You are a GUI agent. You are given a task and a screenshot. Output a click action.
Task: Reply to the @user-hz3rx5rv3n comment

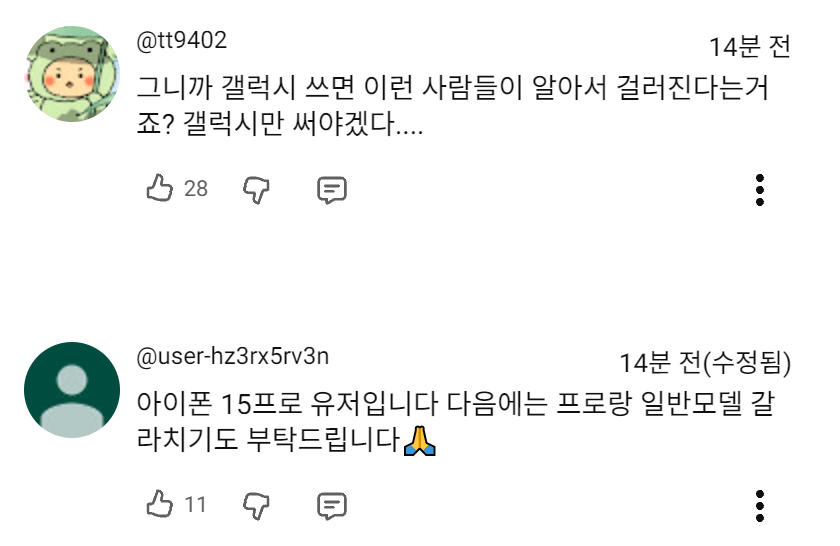coord(331,506)
